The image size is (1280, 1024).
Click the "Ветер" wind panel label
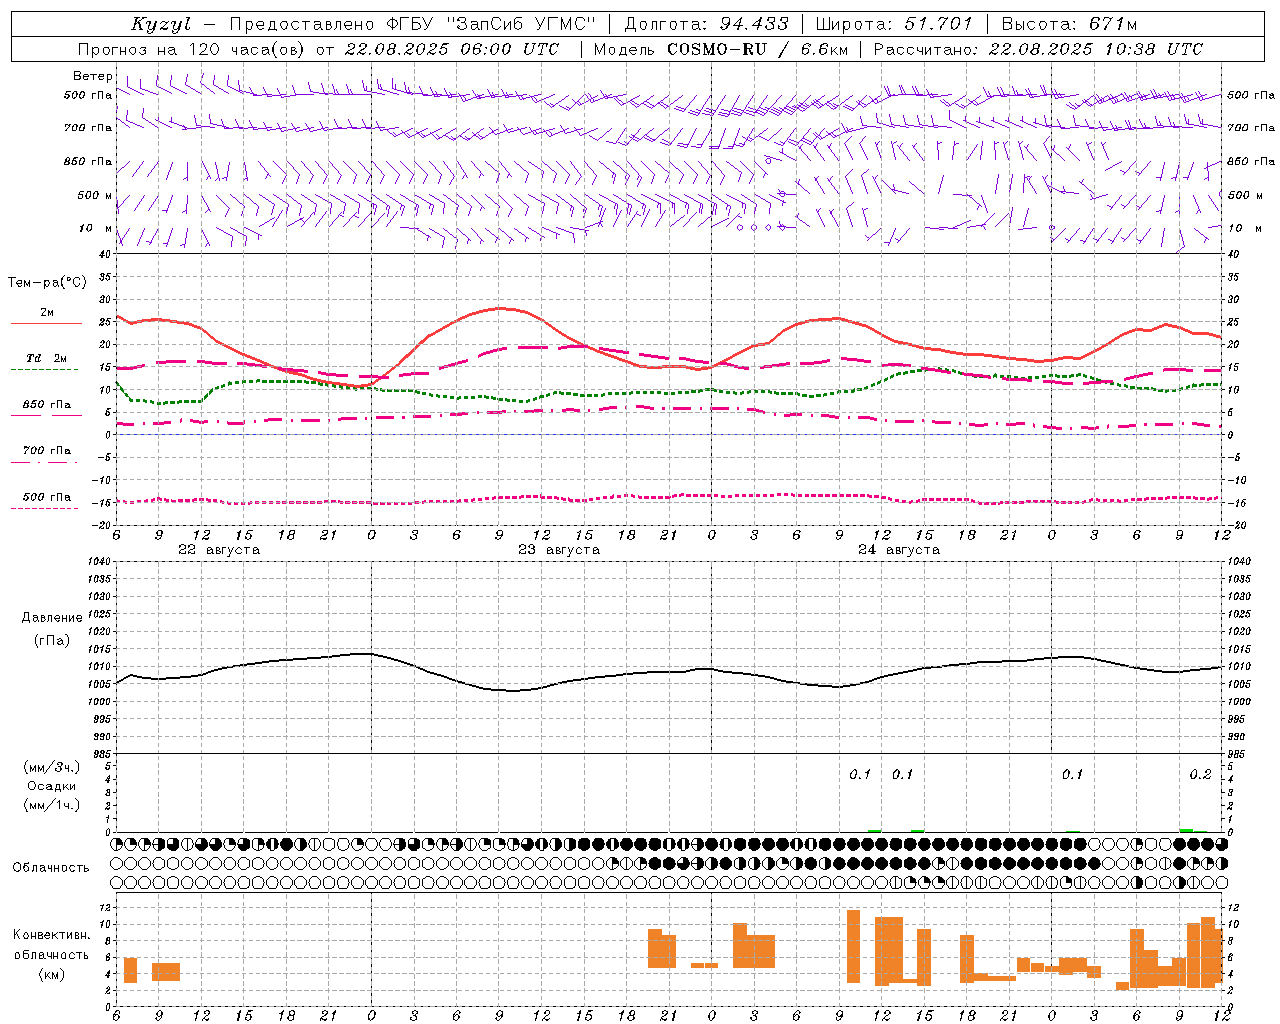coord(93,76)
